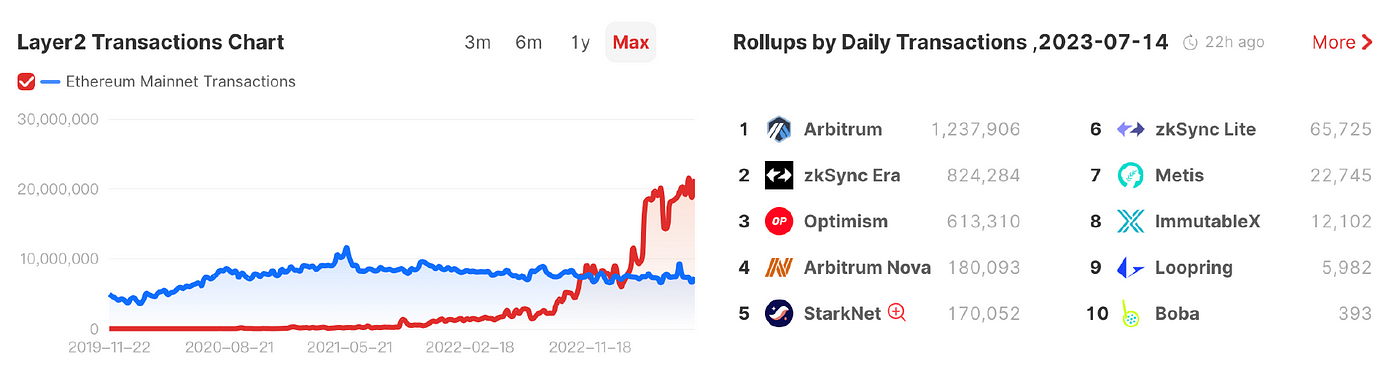Click the Arbitrum logo icon
Screen dimensions: 1400x381
[x=779, y=129]
